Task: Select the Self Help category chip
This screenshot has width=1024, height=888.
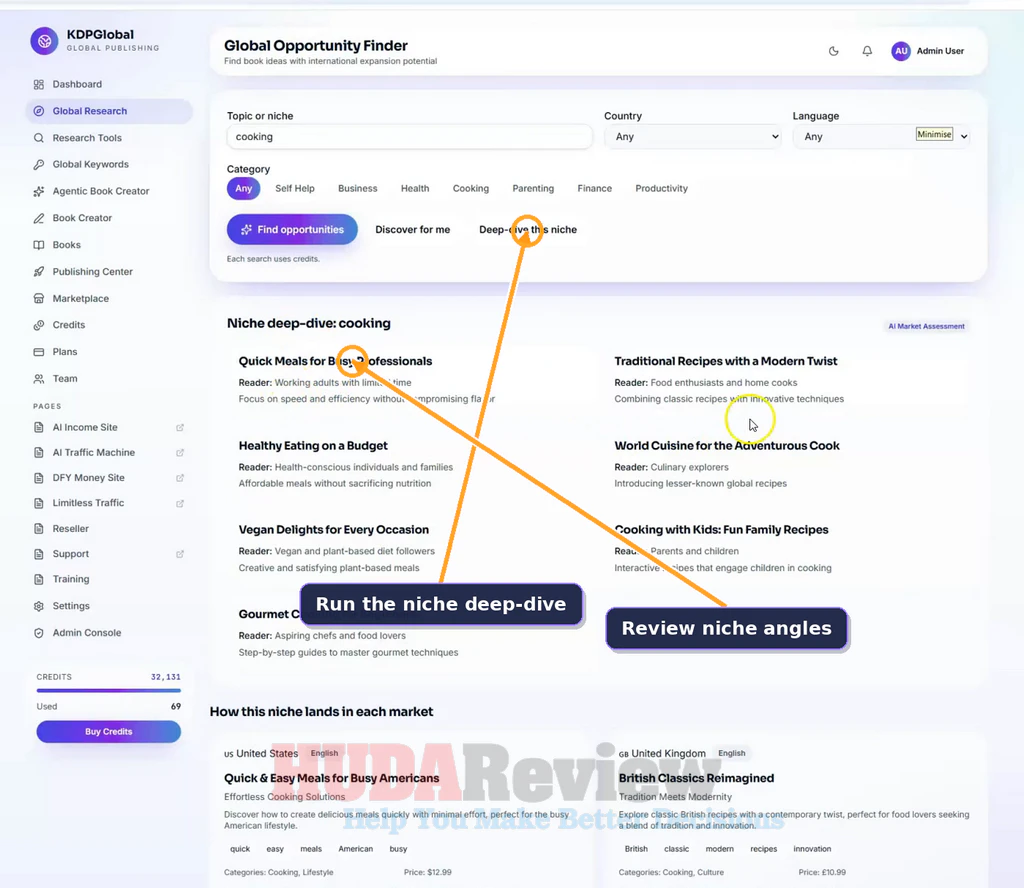Action: click(x=295, y=189)
